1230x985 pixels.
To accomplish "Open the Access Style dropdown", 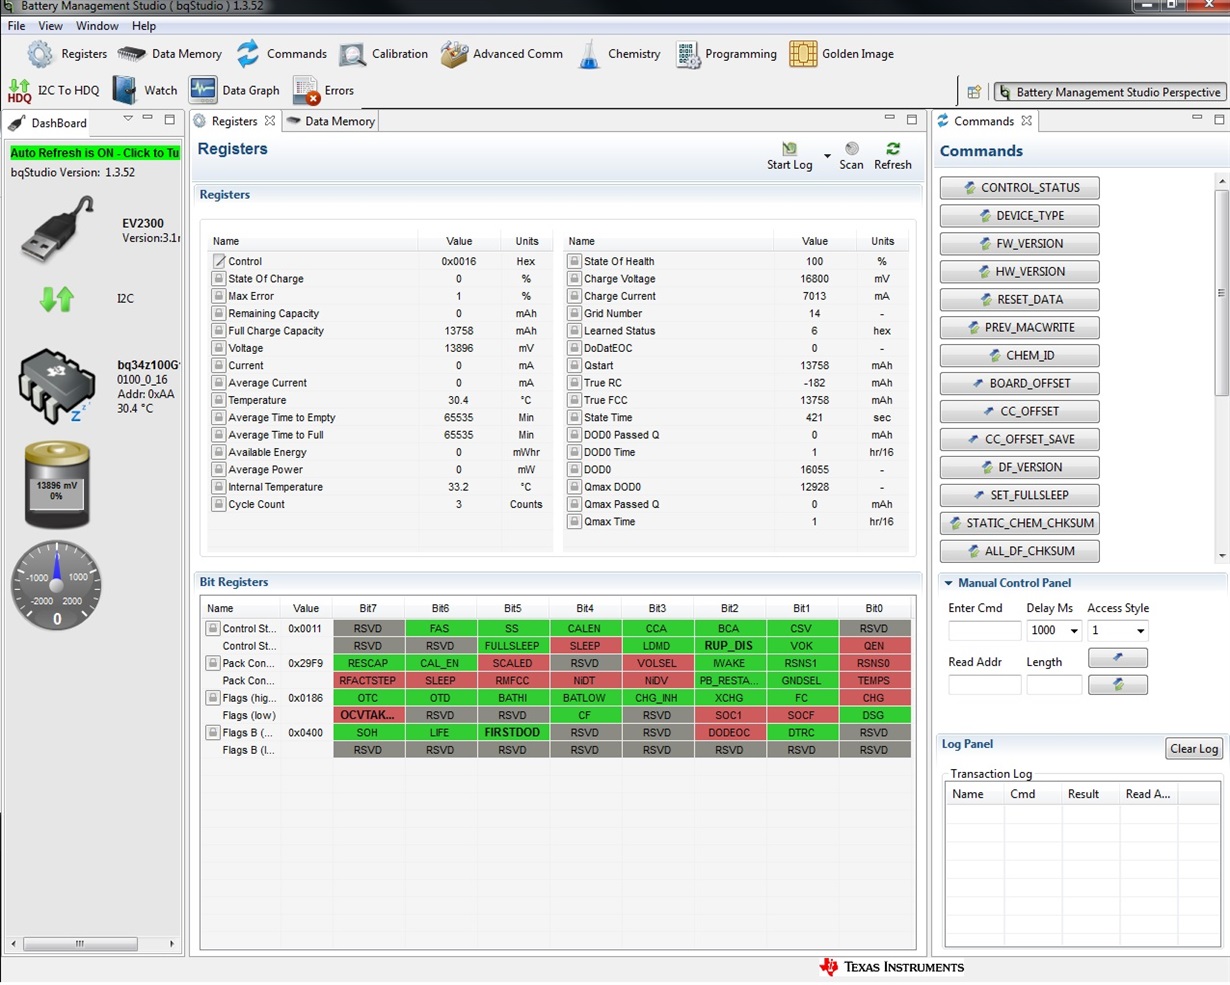I will point(1140,631).
